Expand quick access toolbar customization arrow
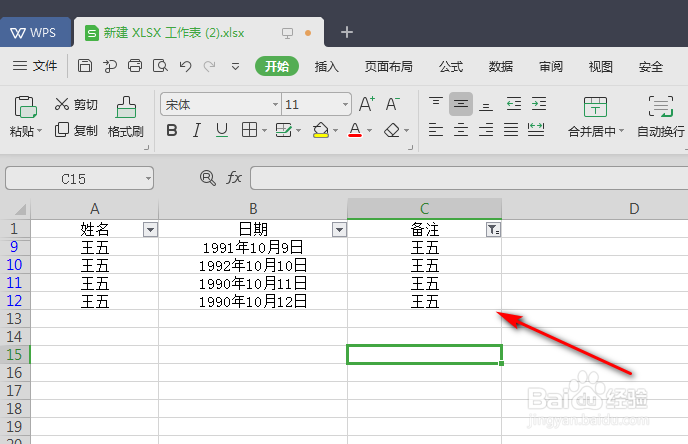Image resolution: width=688 pixels, height=444 pixels. (236, 67)
